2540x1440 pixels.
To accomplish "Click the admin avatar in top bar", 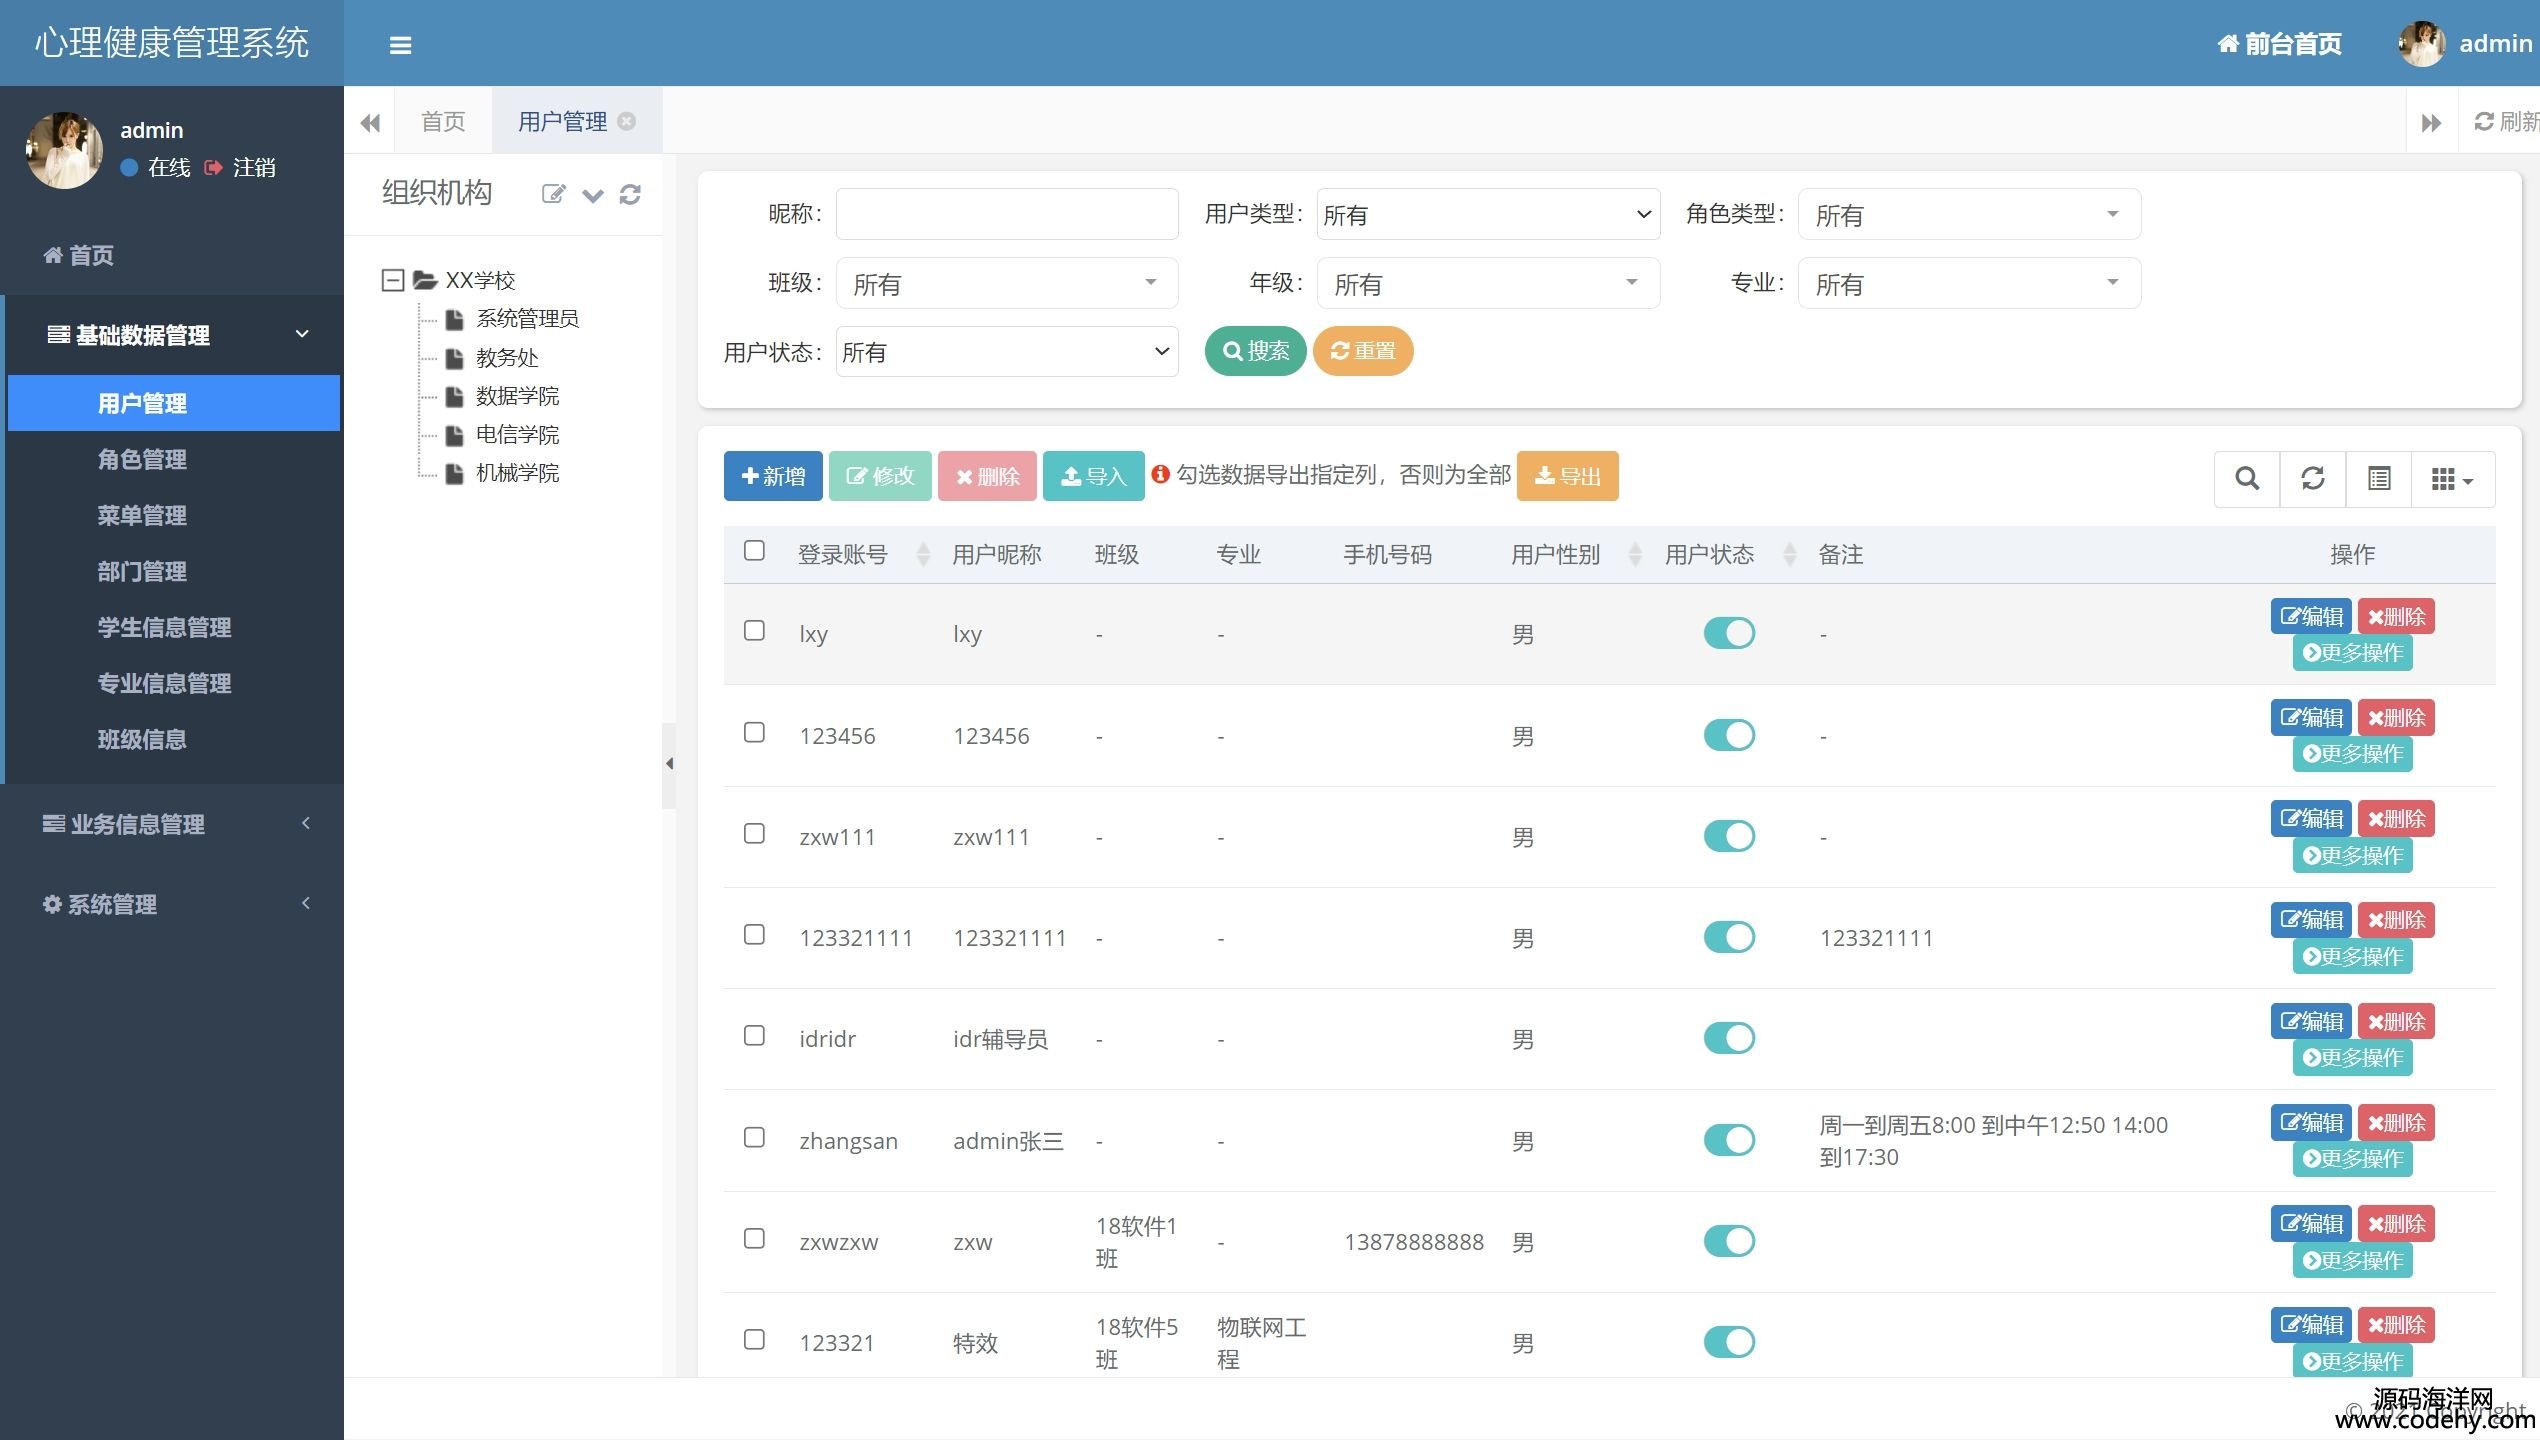I will (2422, 44).
